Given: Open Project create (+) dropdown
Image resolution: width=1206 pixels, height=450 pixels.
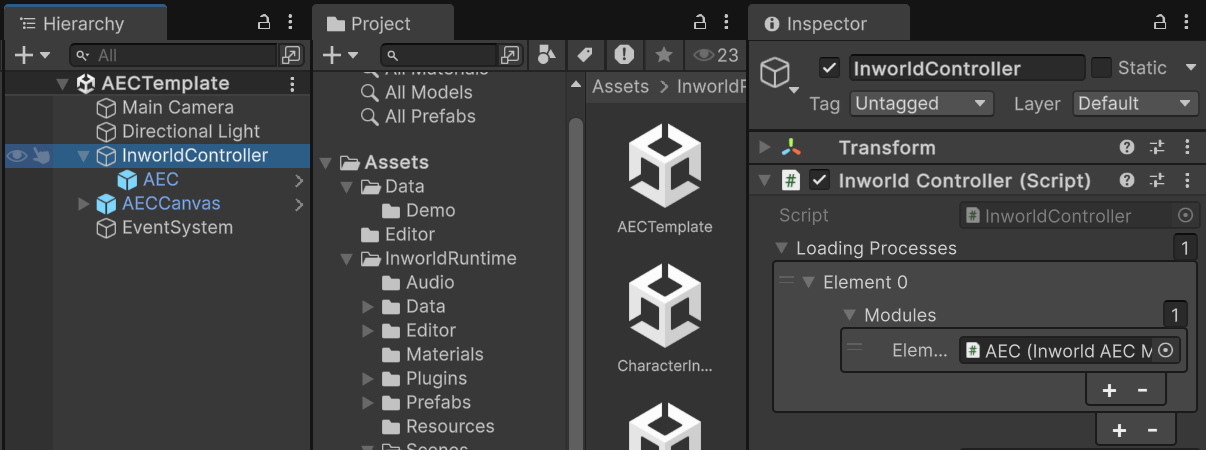Looking at the screenshot, I should (x=340, y=55).
